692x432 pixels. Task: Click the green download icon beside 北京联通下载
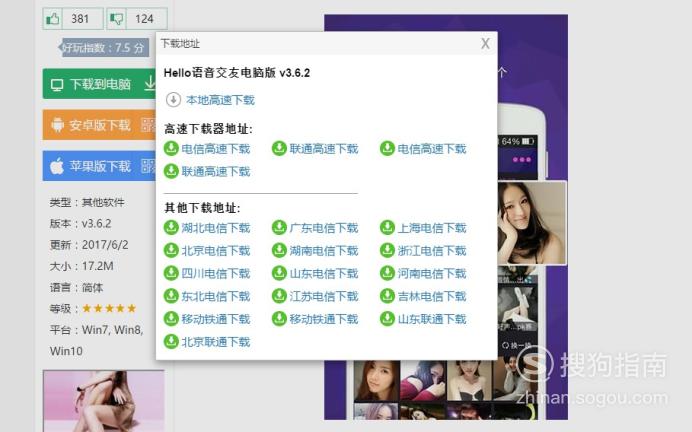pyautogui.click(x=171, y=342)
